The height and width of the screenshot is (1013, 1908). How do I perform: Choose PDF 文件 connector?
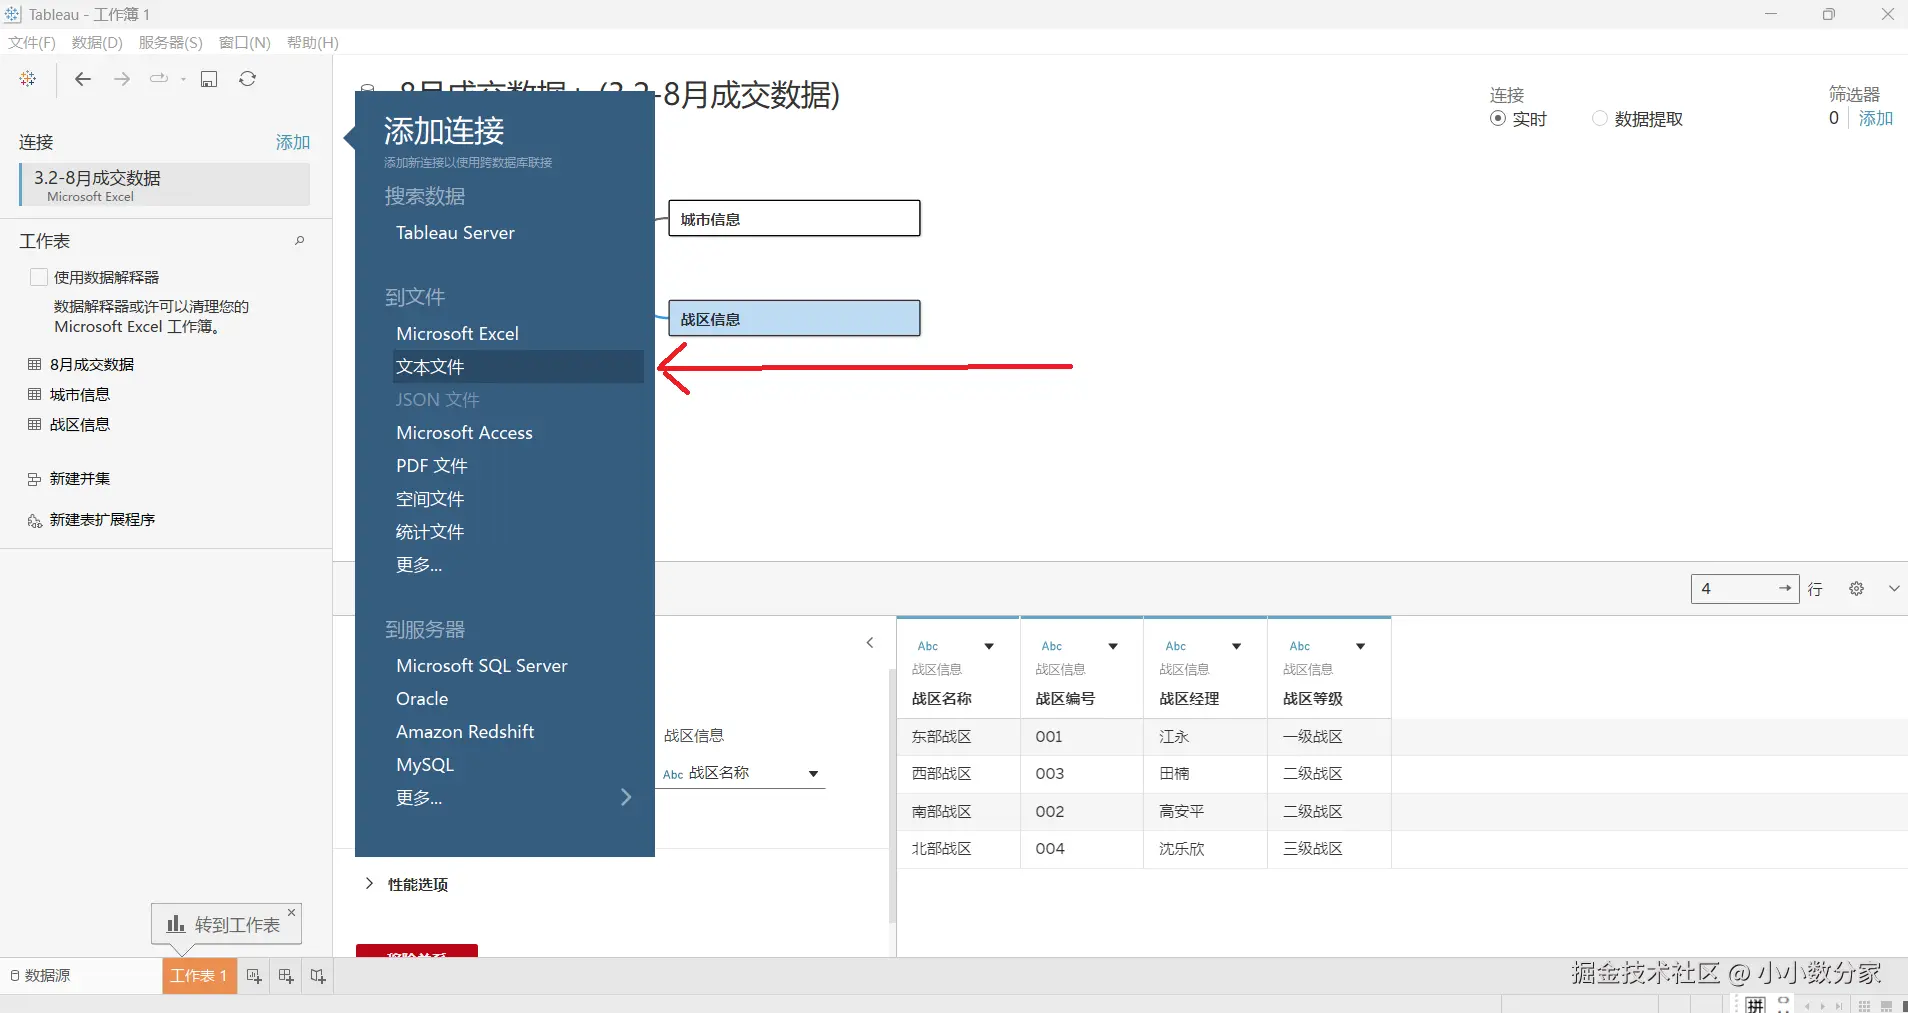[432, 466]
